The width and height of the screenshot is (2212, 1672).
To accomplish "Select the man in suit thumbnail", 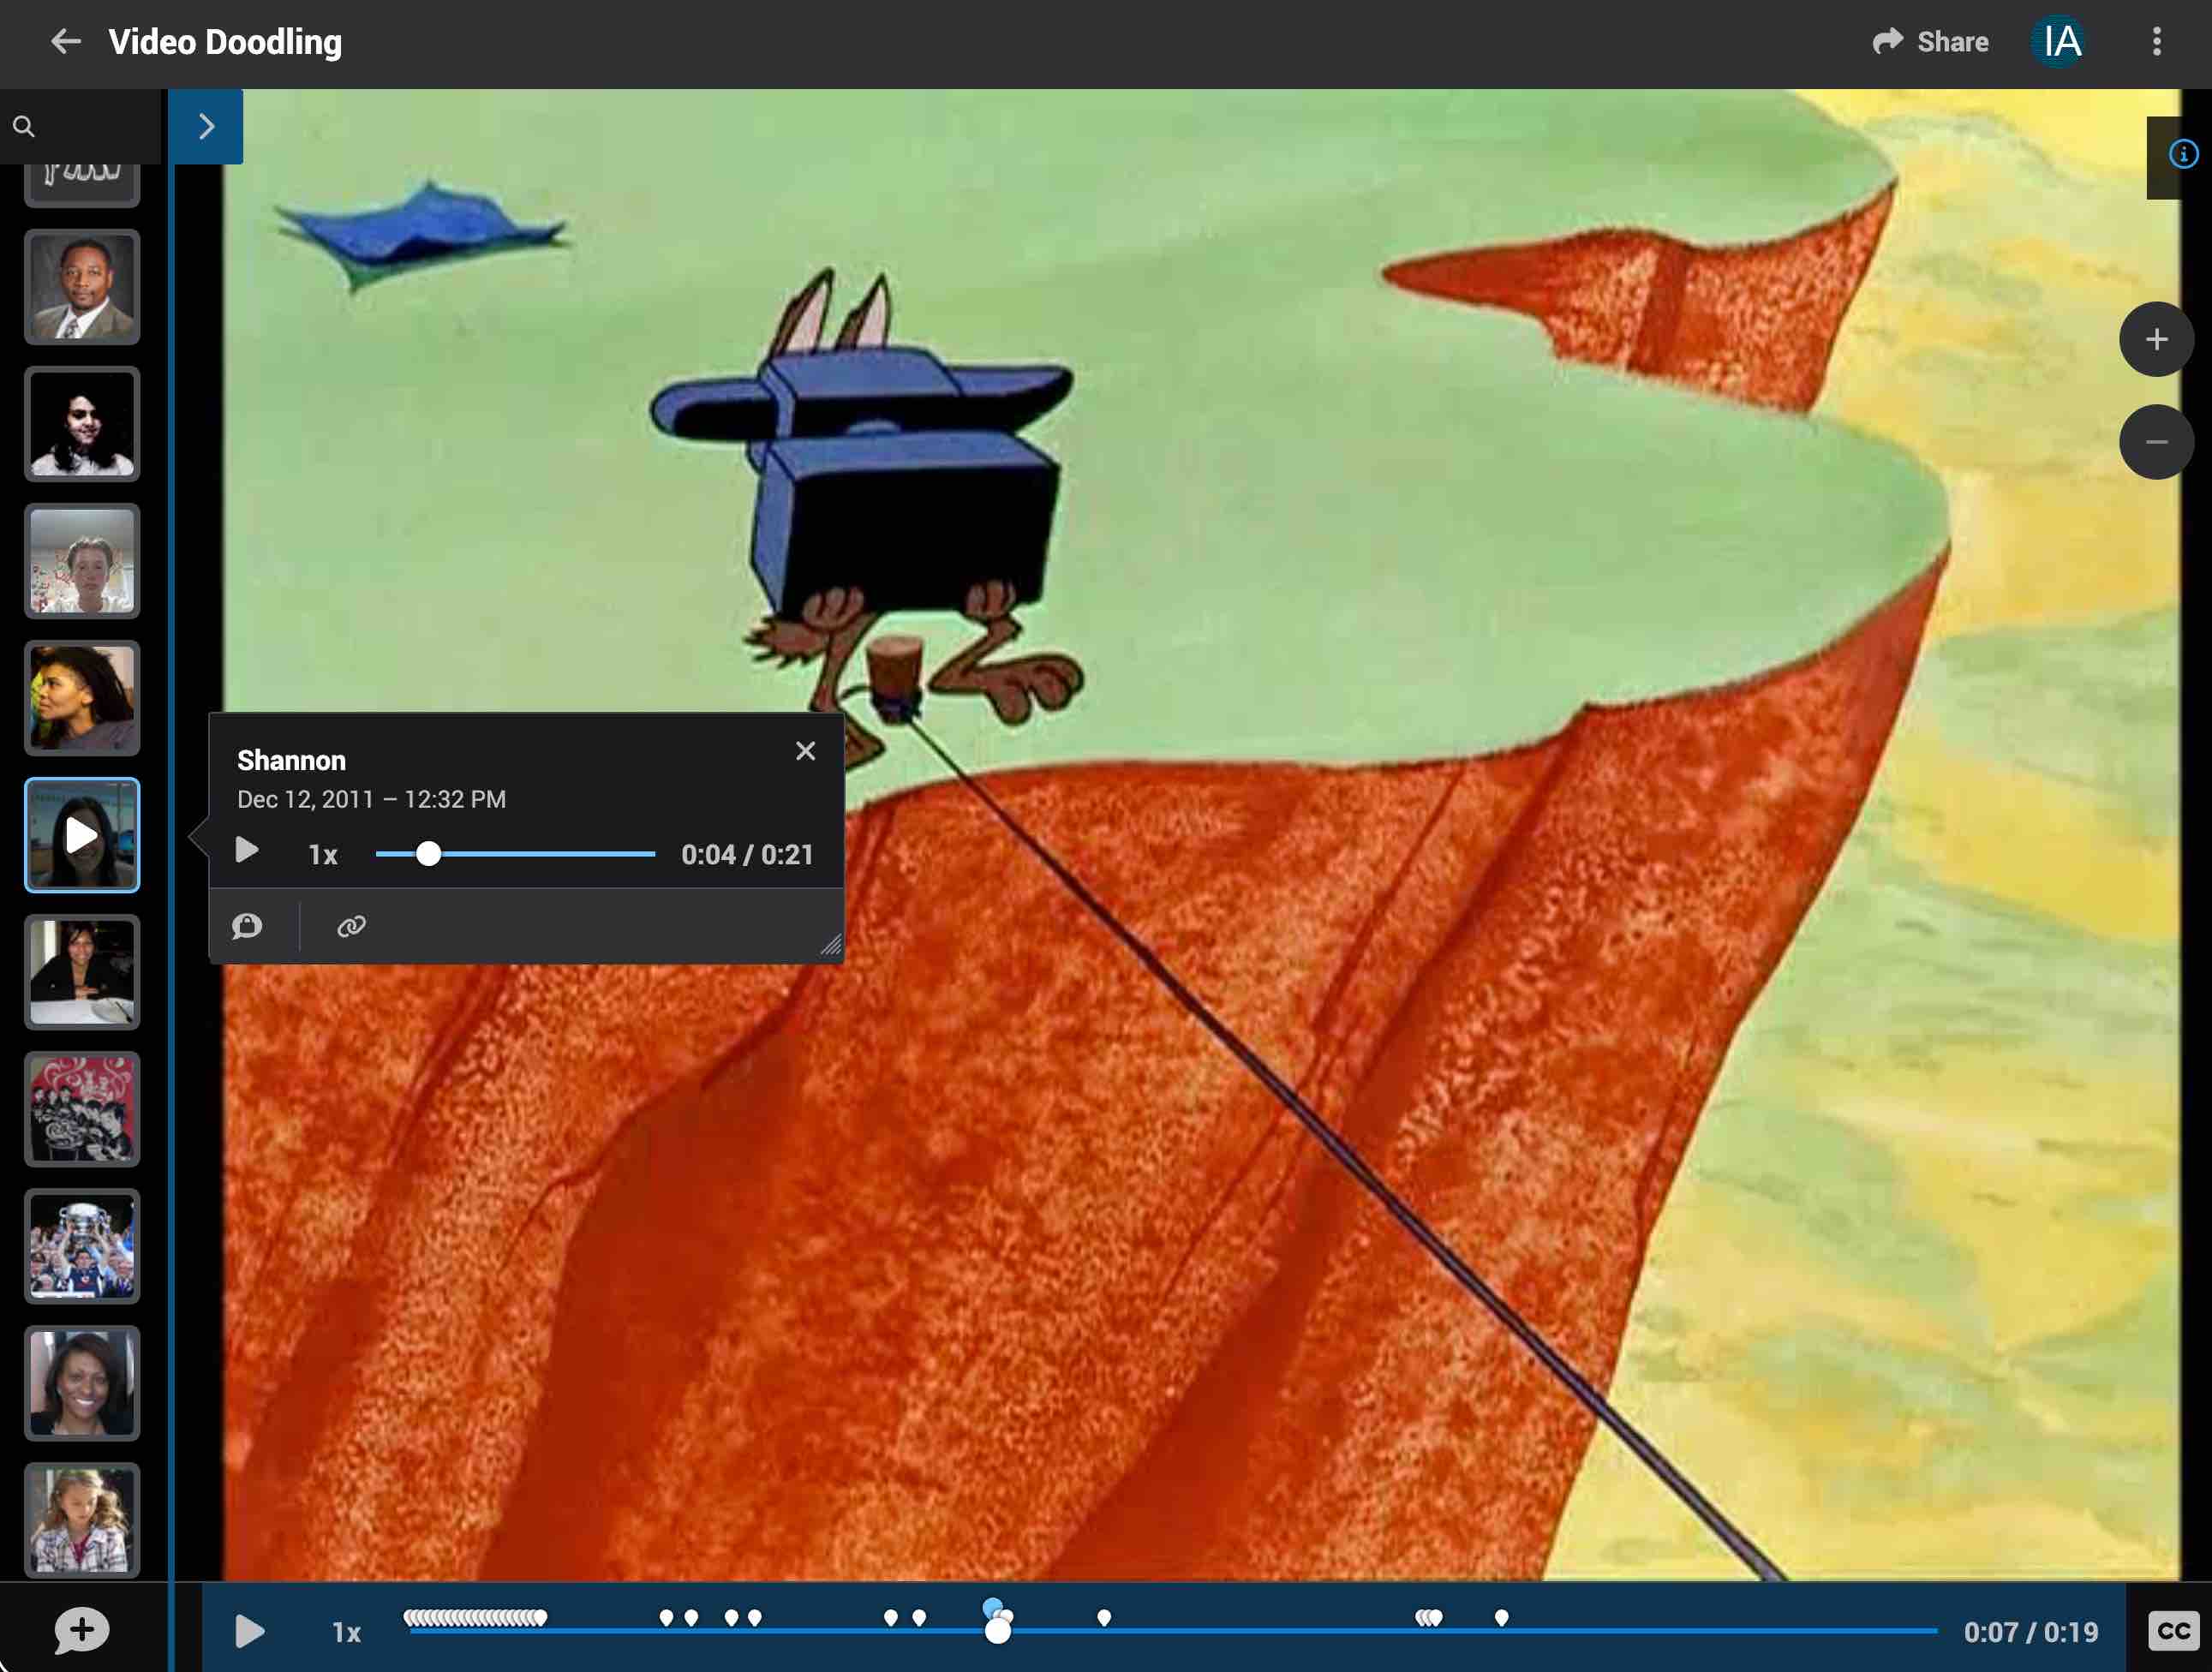I will [x=82, y=288].
